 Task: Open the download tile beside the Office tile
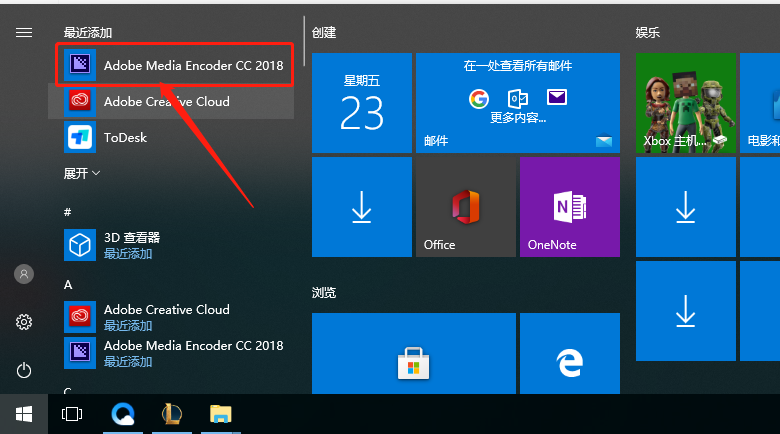(x=362, y=207)
